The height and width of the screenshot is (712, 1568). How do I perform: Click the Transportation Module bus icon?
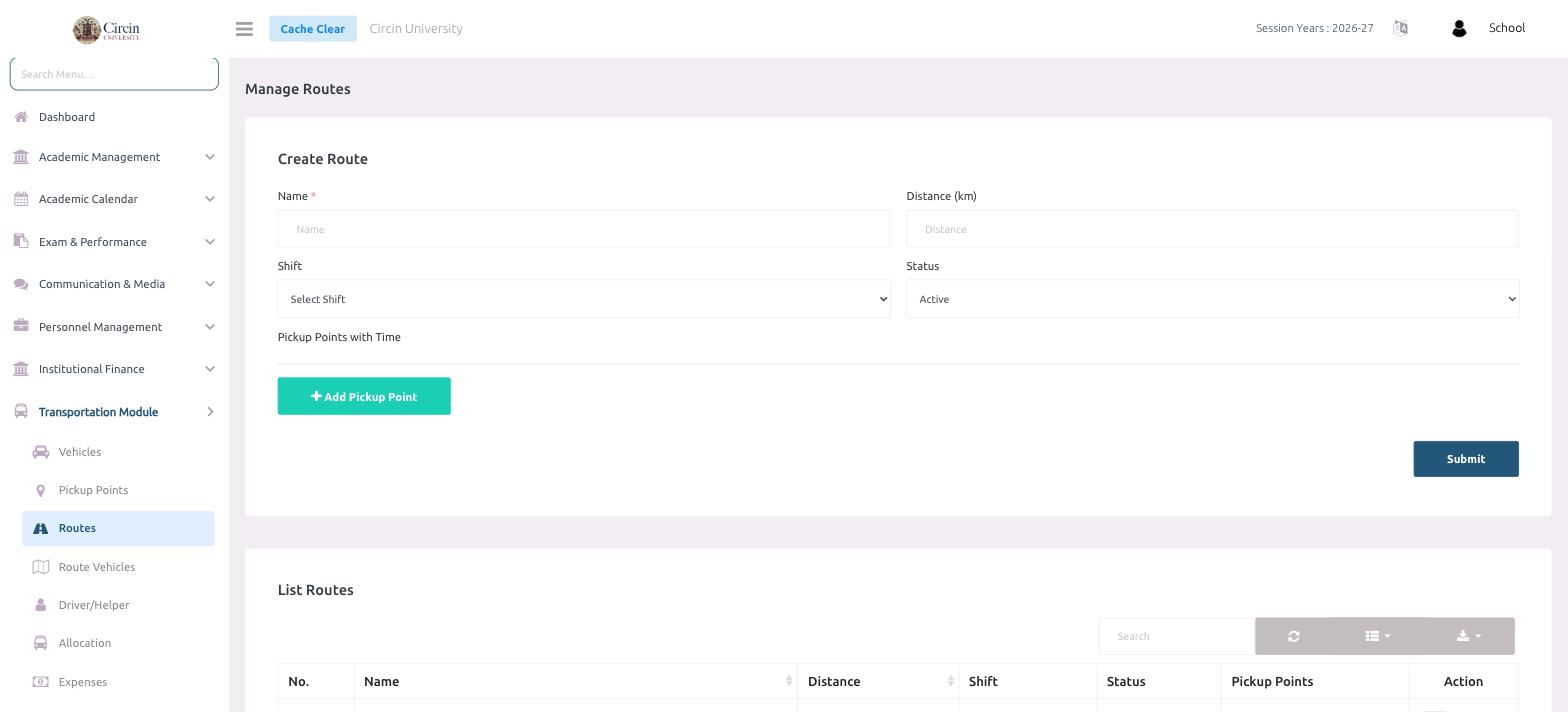coord(21,412)
